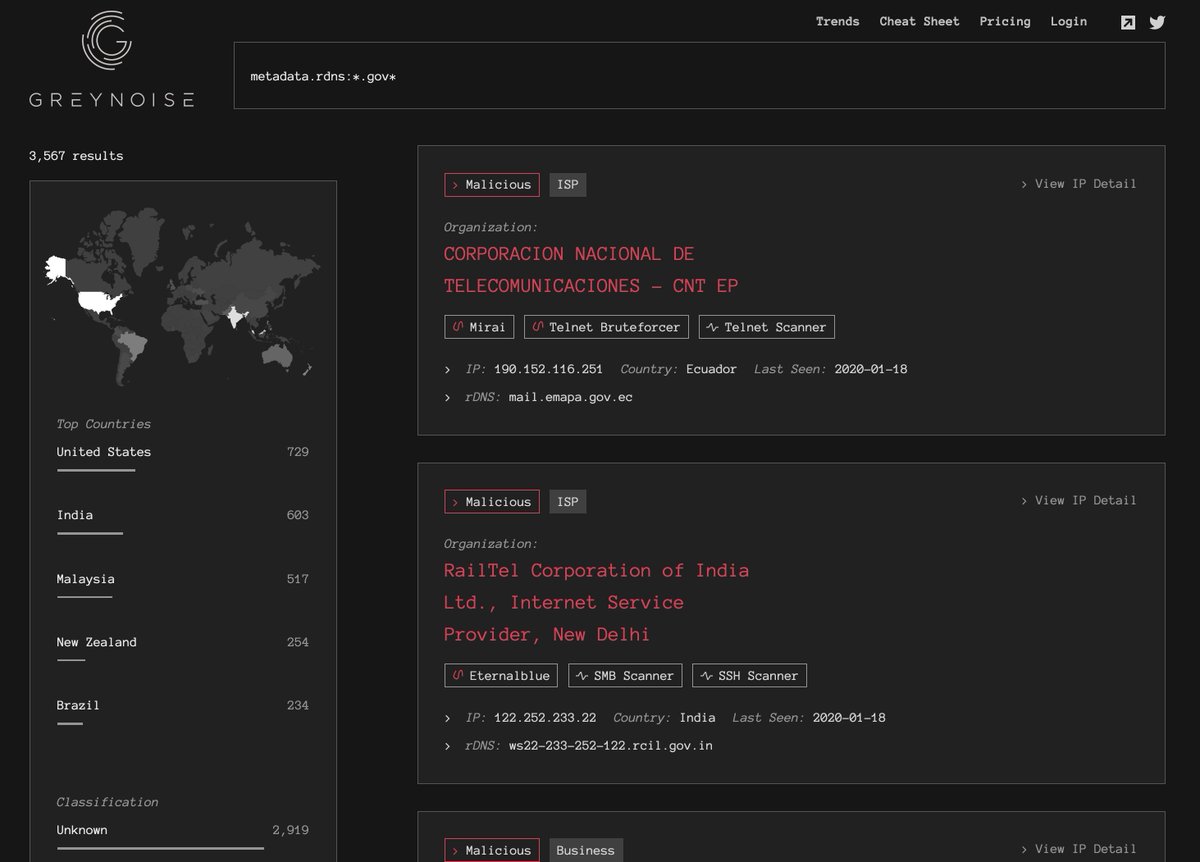The image size is (1200, 862).
Task: Click the world map of results
Action: coord(183,296)
